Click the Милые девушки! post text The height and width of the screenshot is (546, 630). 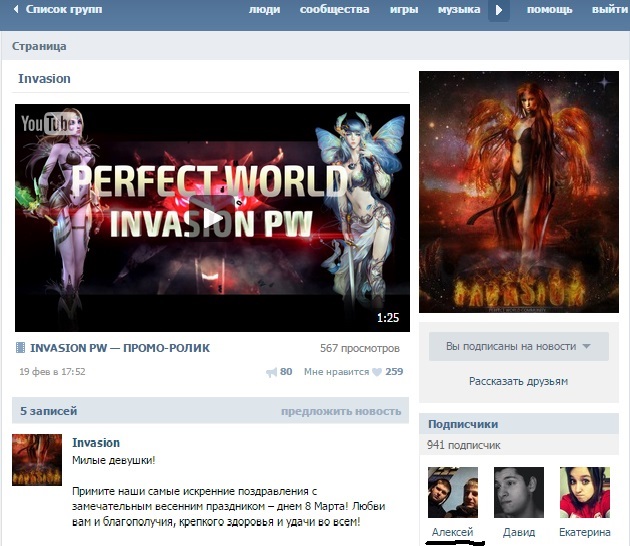click(x=113, y=460)
